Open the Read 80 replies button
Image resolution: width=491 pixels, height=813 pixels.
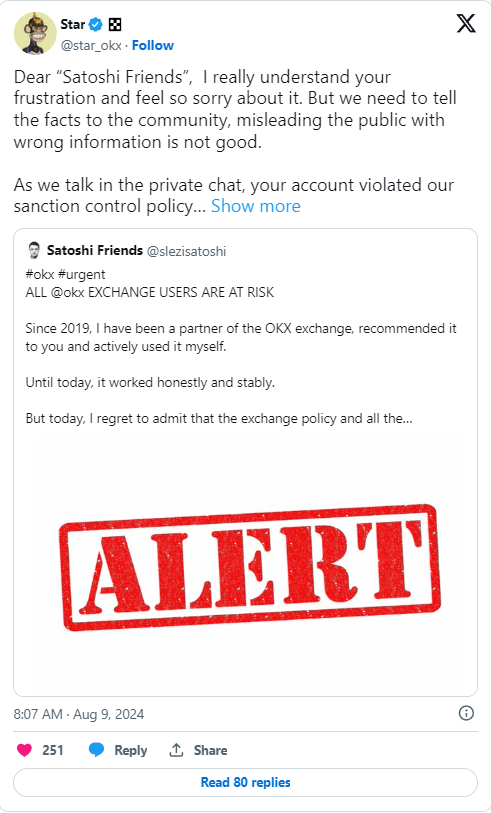(245, 782)
